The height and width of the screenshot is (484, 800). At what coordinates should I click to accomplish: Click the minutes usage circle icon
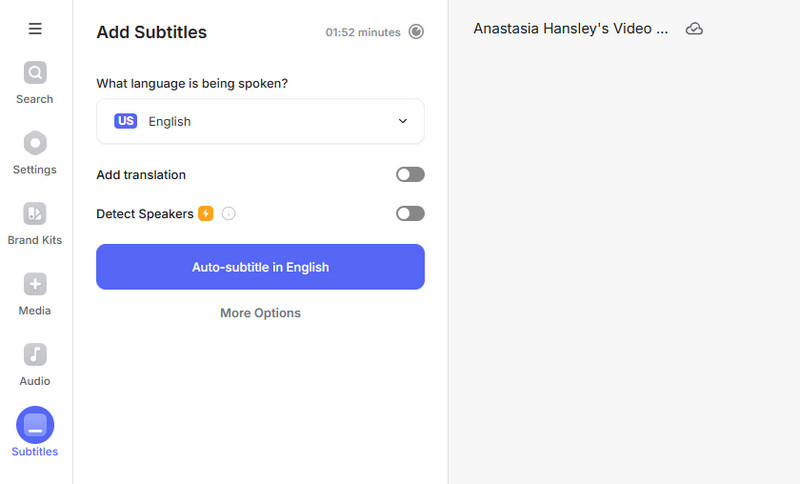[x=416, y=32]
